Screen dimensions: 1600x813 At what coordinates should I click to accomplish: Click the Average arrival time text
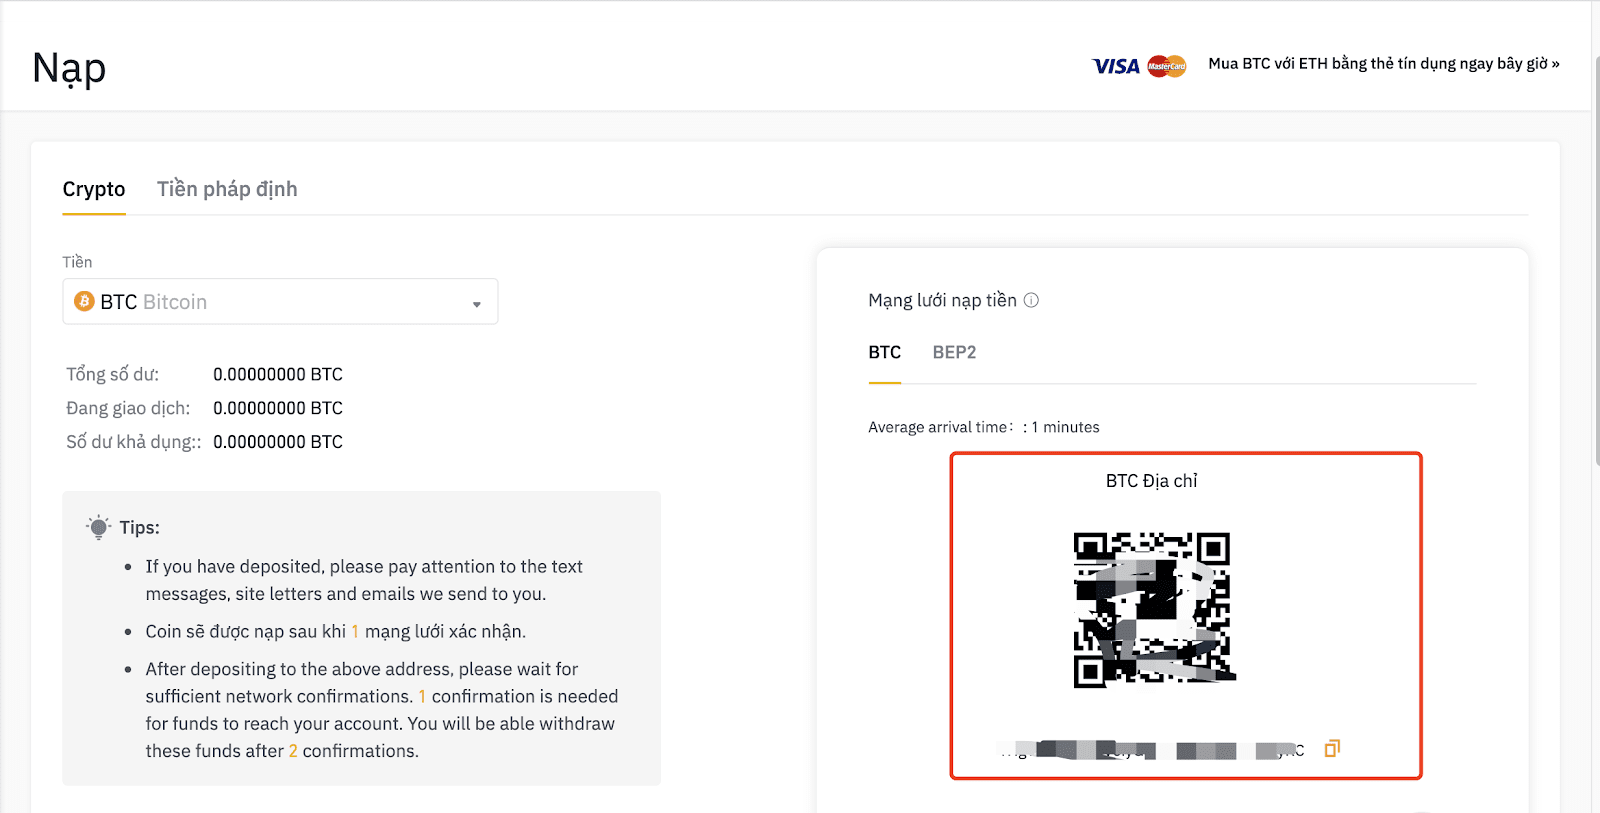[984, 427]
